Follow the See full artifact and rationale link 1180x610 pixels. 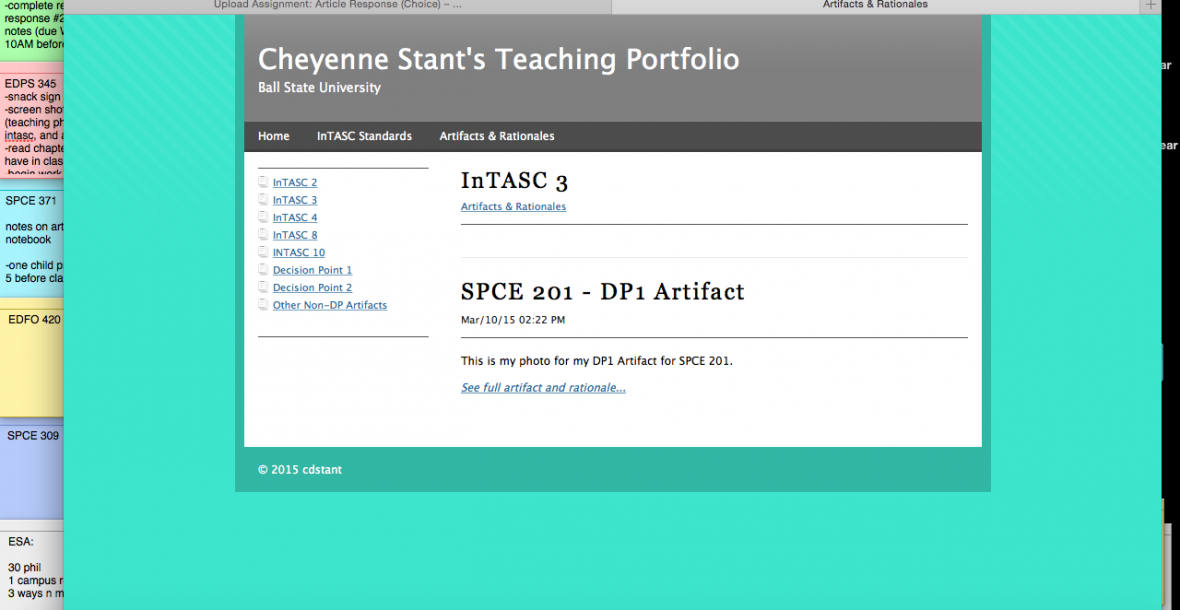coord(543,388)
